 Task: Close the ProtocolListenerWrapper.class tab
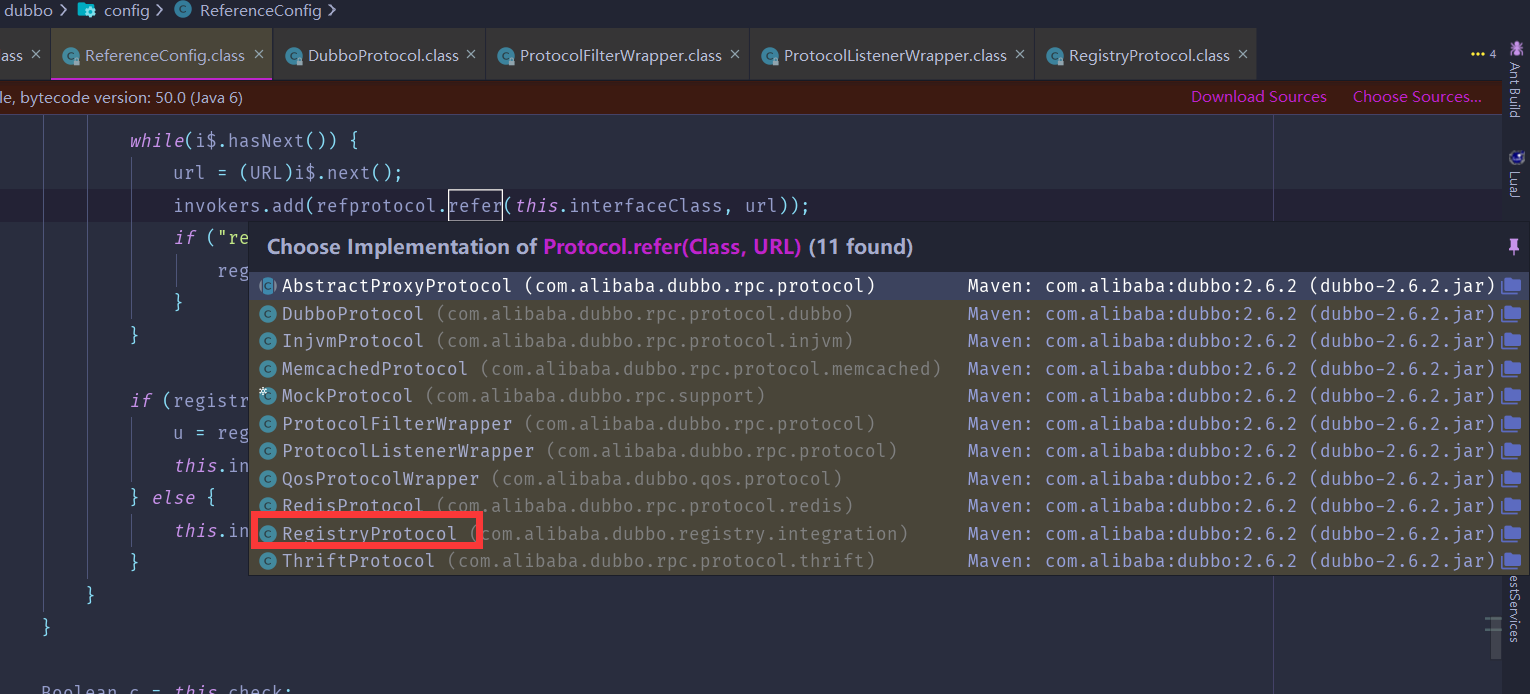1021,55
